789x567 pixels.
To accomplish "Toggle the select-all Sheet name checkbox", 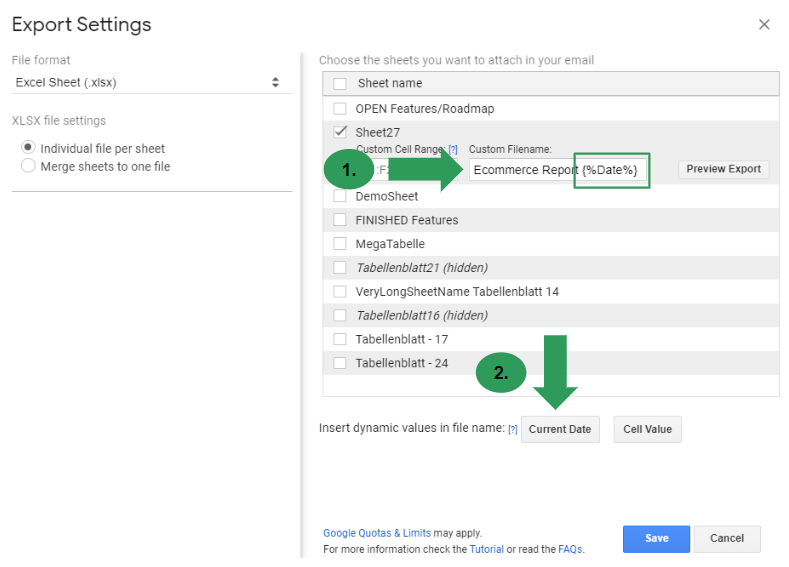I will pos(340,84).
